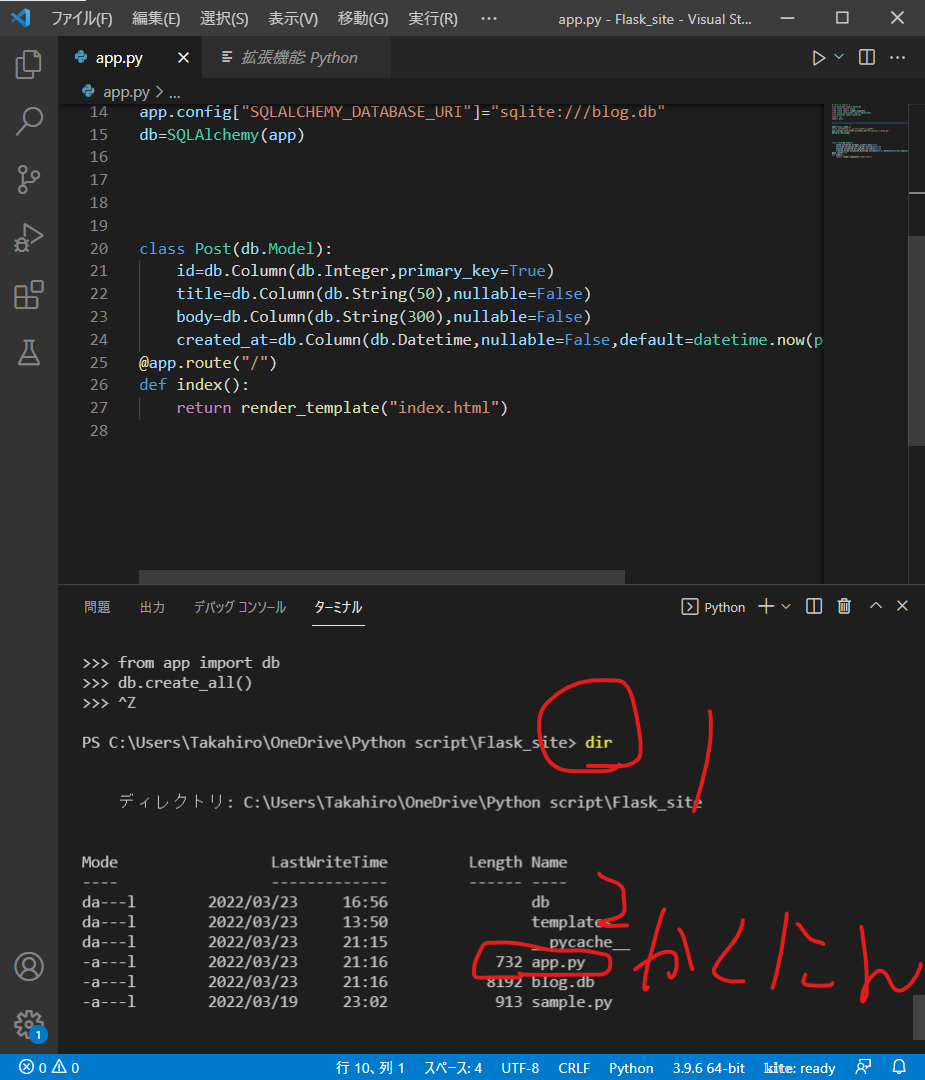The image size is (925, 1080).
Task: Click line 24 in the editor
Action: [x=400, y=339]
